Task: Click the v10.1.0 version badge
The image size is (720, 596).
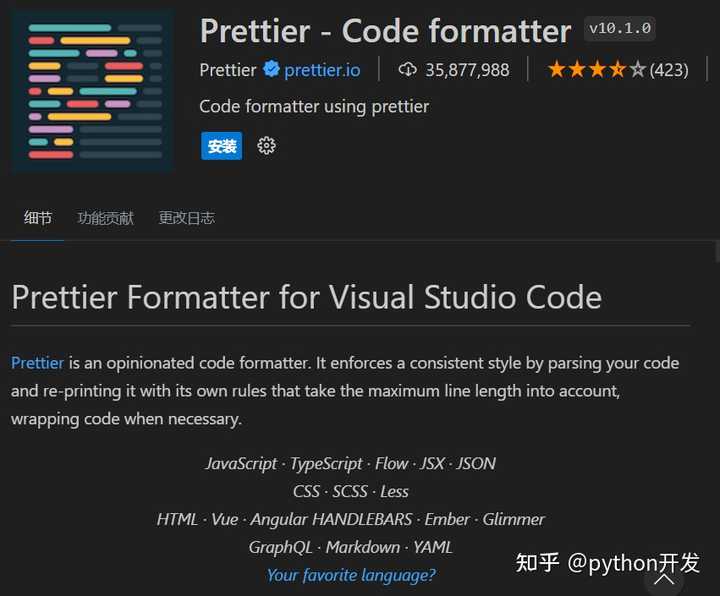Action: point(620,28)
